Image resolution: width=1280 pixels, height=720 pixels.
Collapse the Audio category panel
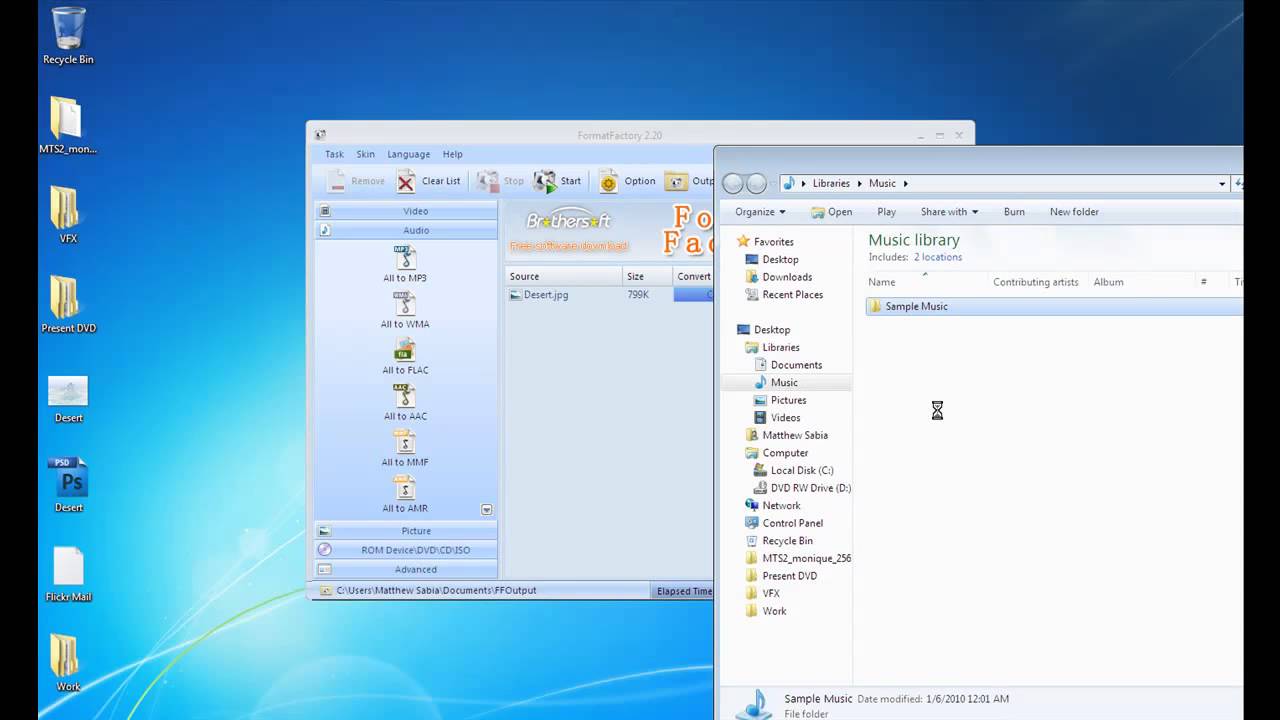(x=407, y=230)
